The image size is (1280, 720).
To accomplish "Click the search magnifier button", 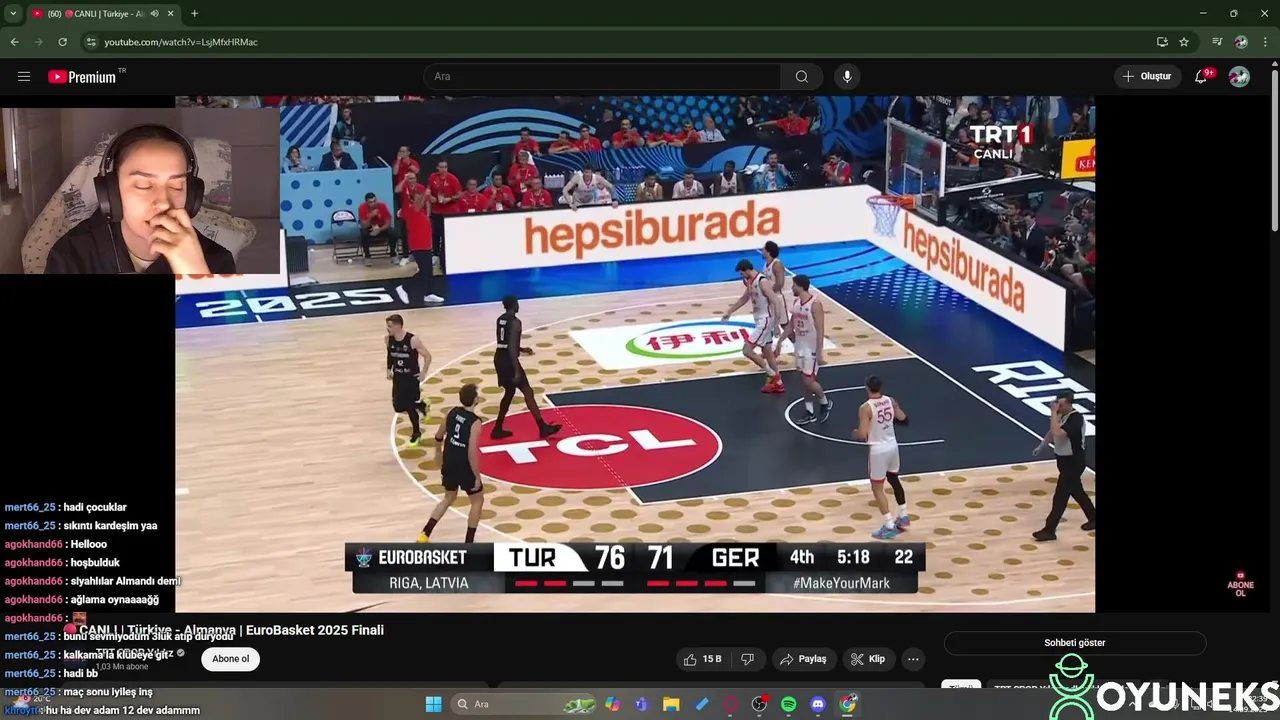I will point(802,76).
